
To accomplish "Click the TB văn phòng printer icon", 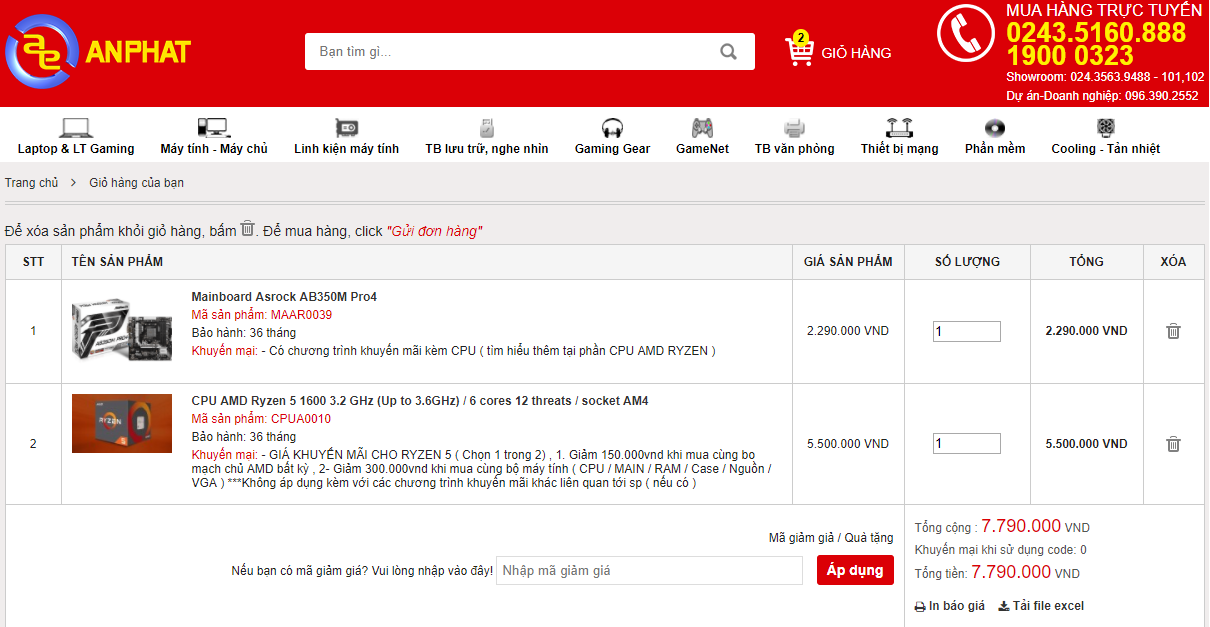I will click(794, 128).
